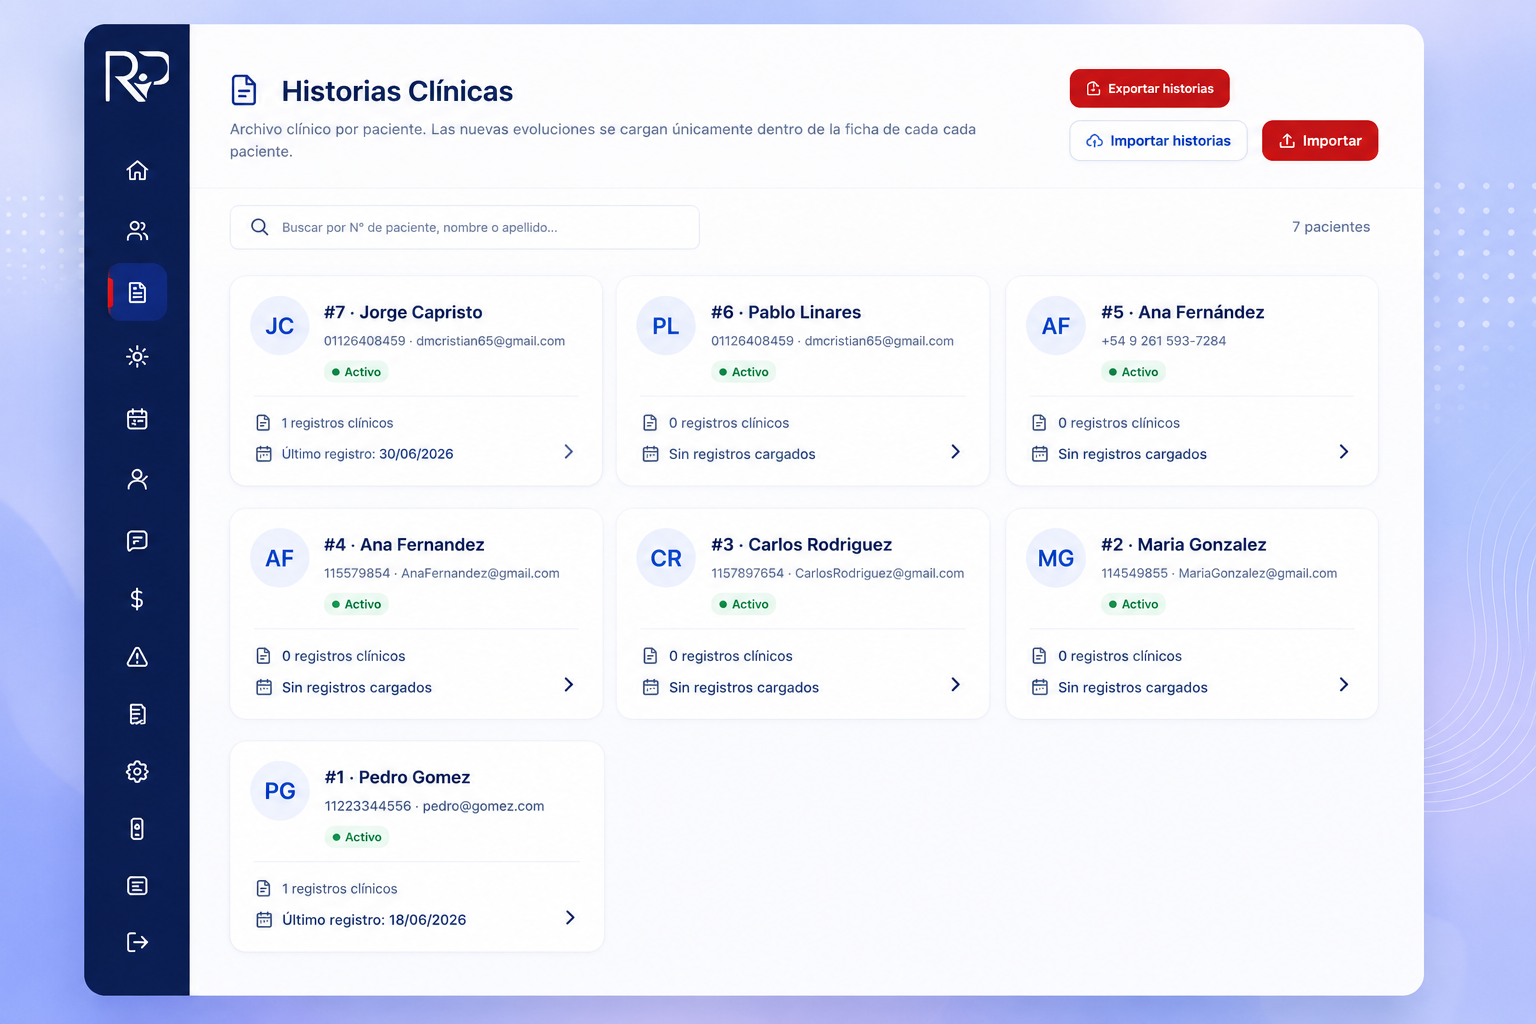Expand Pedro Gomez's card chevron

click(x=569, y=918)
